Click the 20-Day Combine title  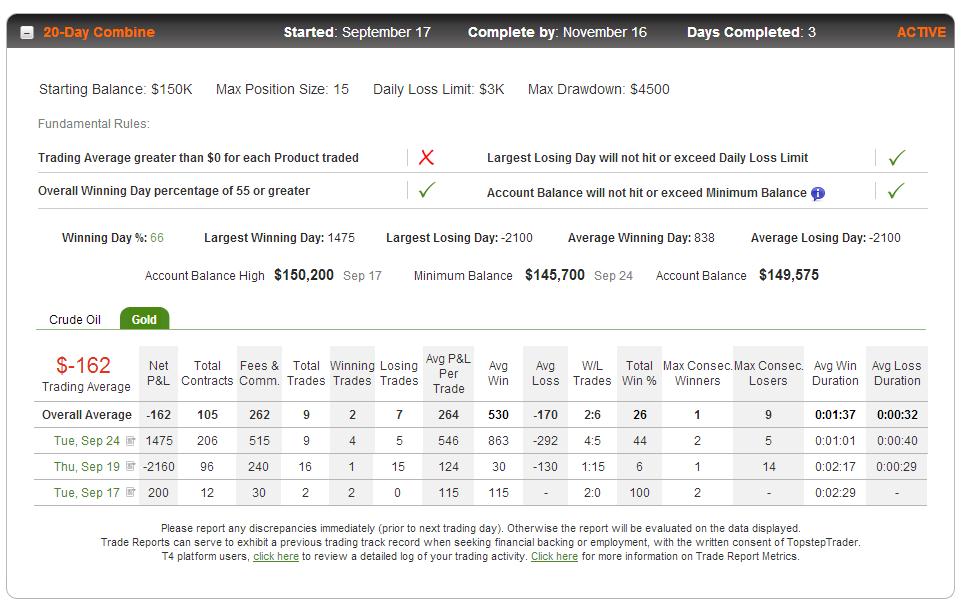(99, 32)
